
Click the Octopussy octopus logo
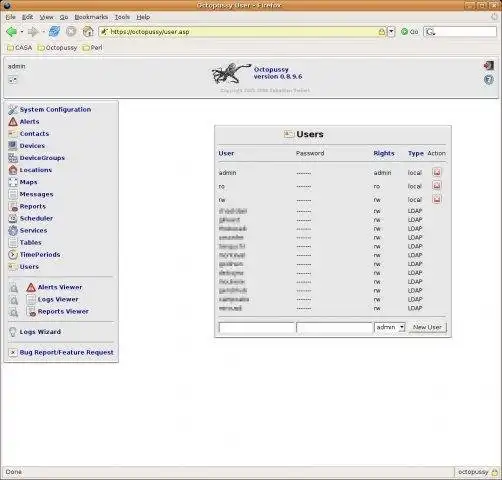click(x=231, y=73)
